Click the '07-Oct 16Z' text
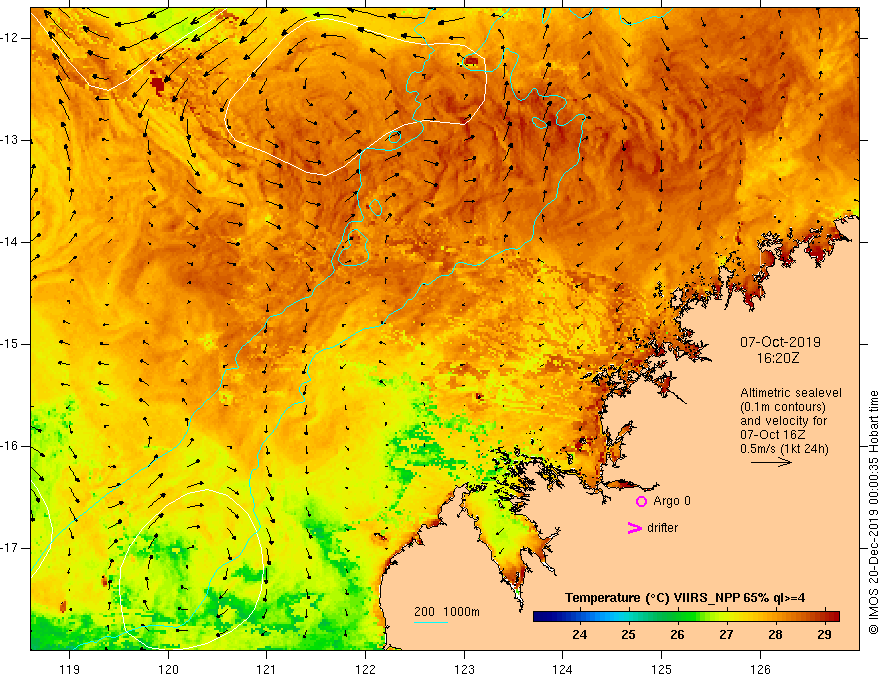The image size is (880, 680). coord(772,435)
